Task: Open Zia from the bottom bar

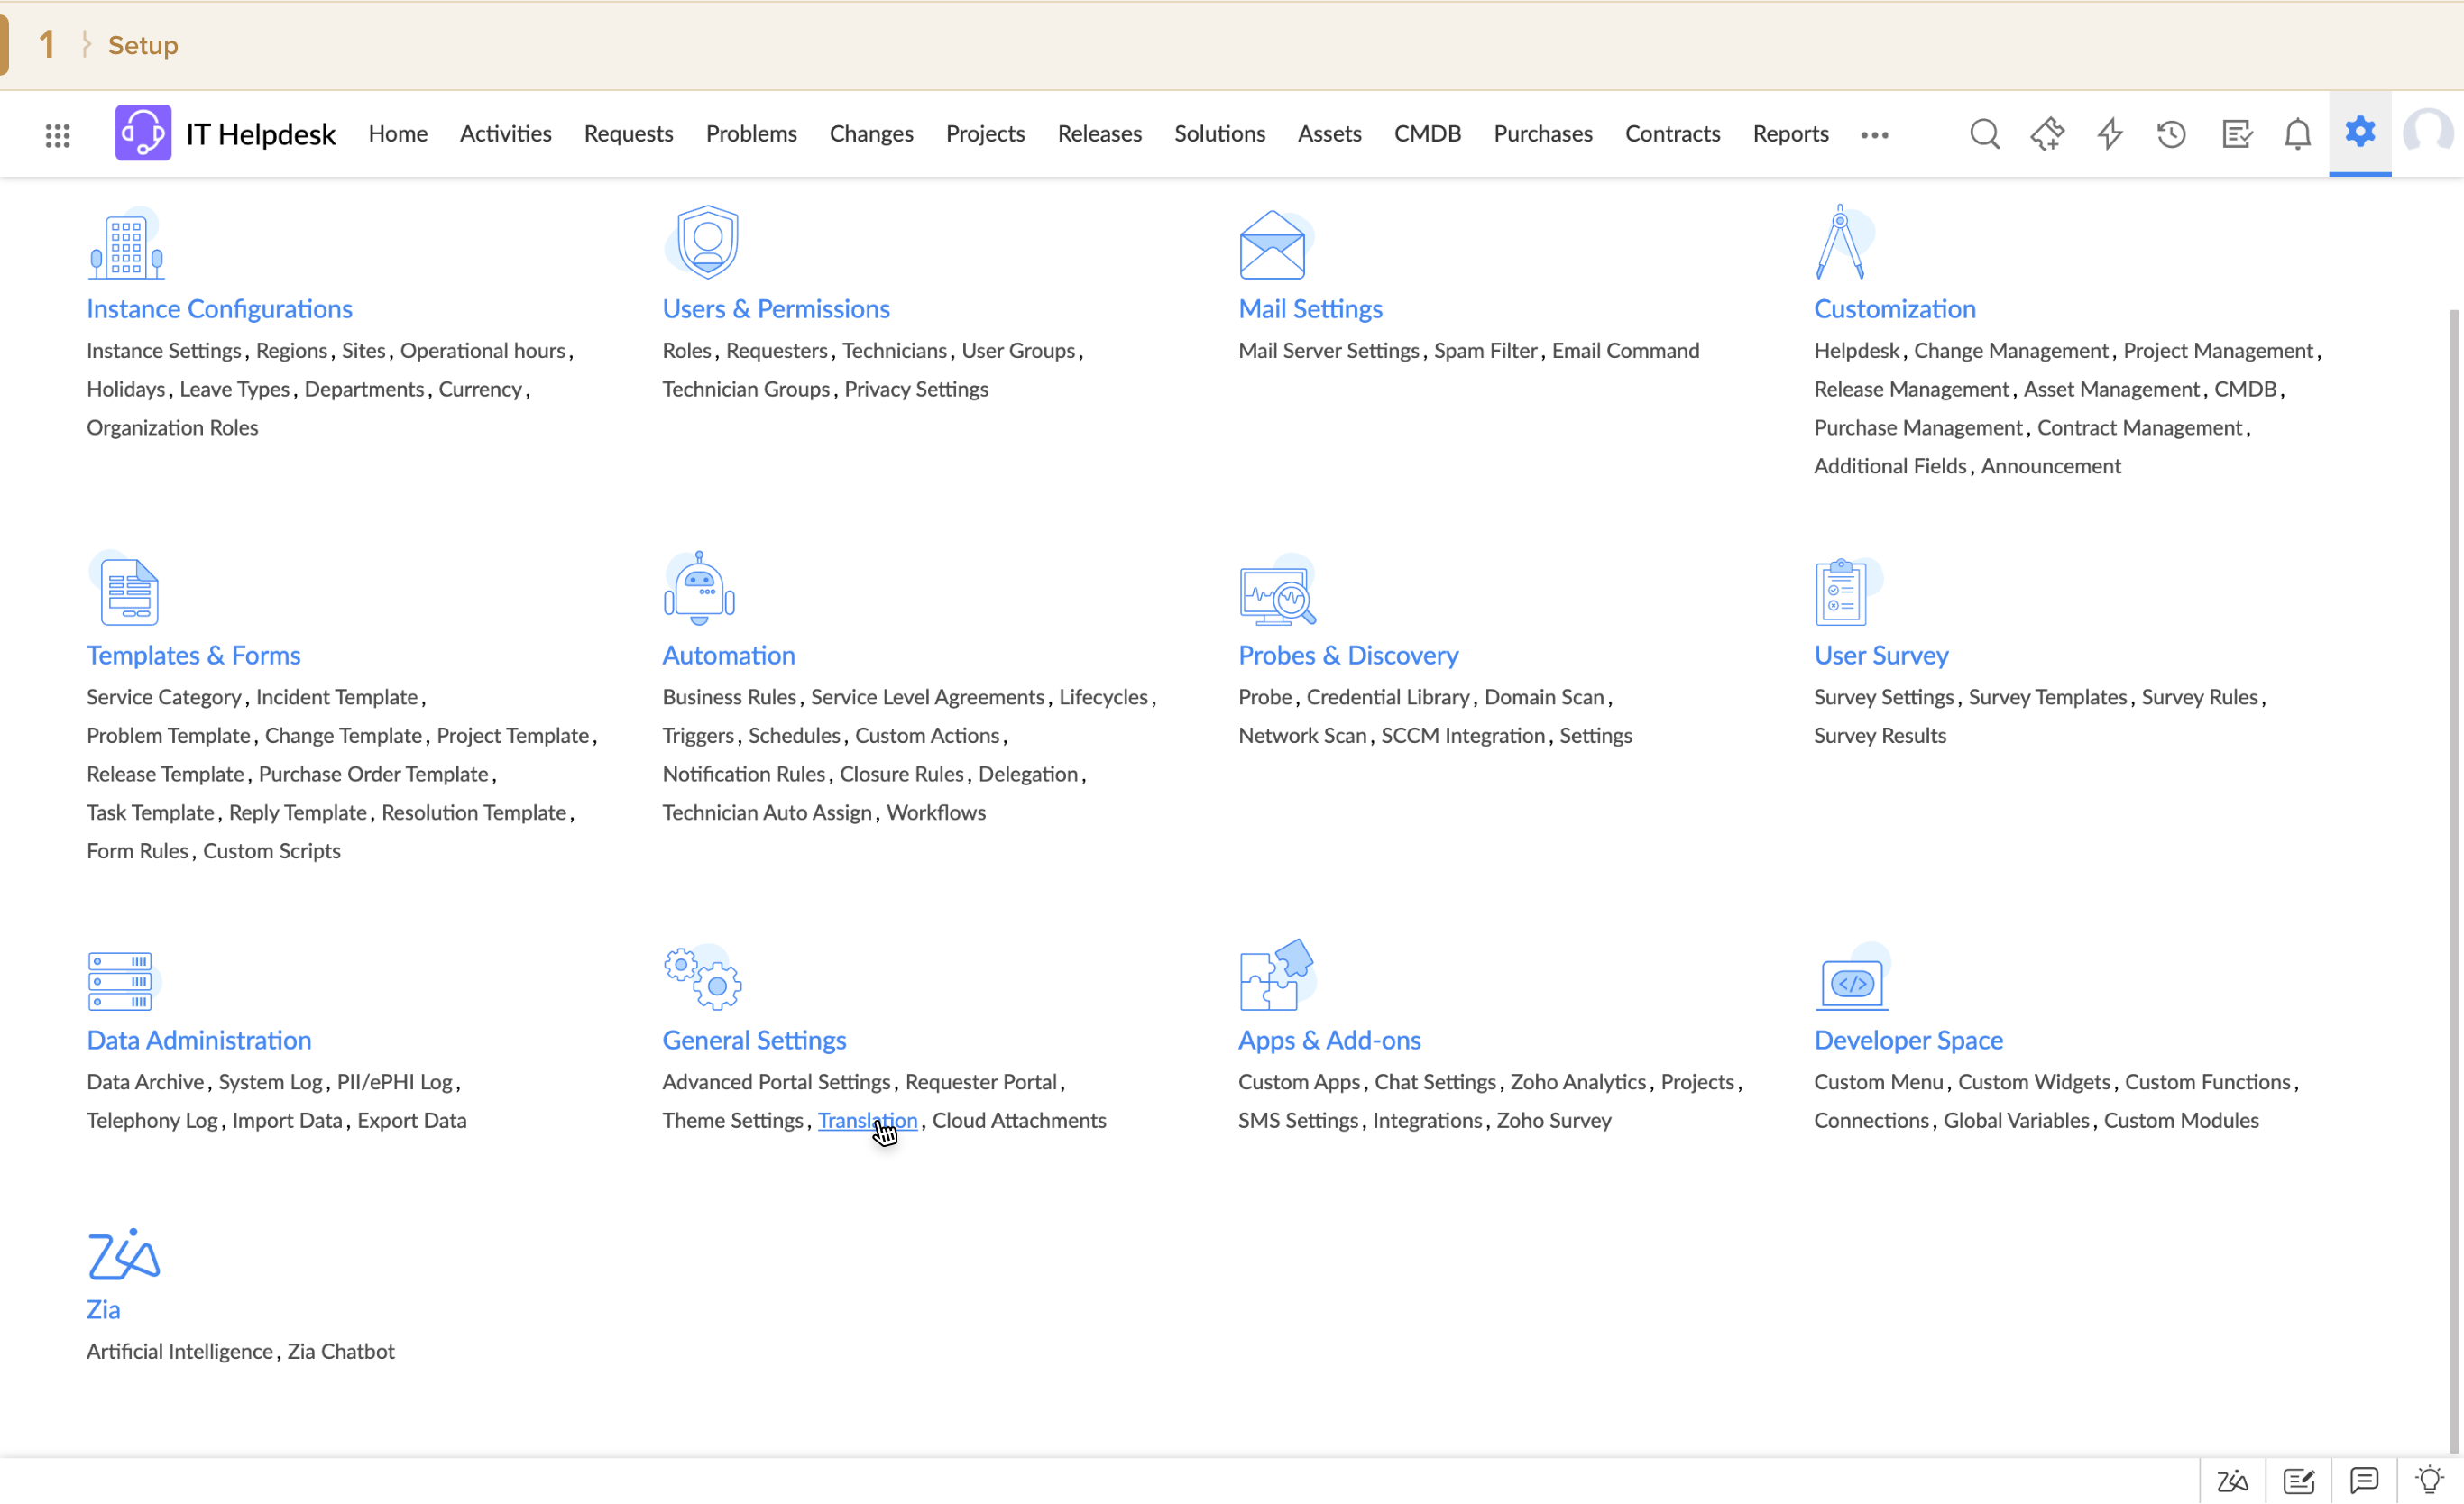Action: tap(2233, 1481)
